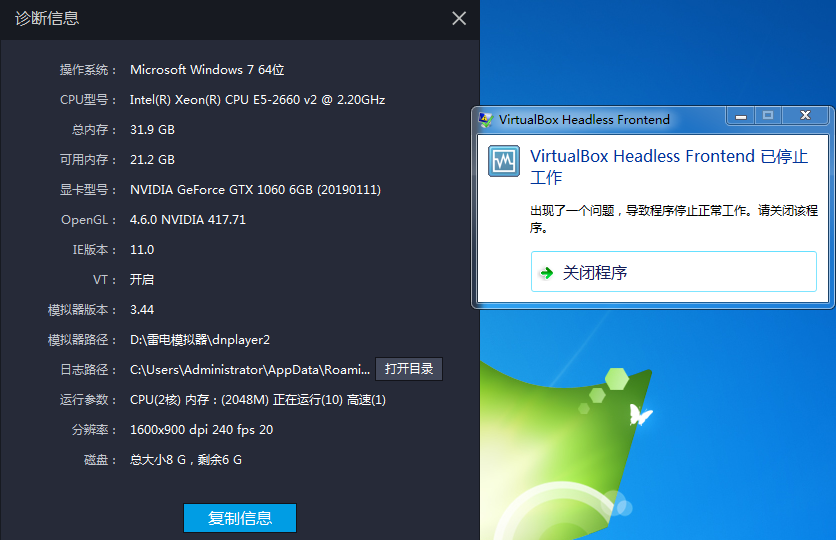Click the 打开目录 button next to log path
836x540 pixels.
pos(409,369)
